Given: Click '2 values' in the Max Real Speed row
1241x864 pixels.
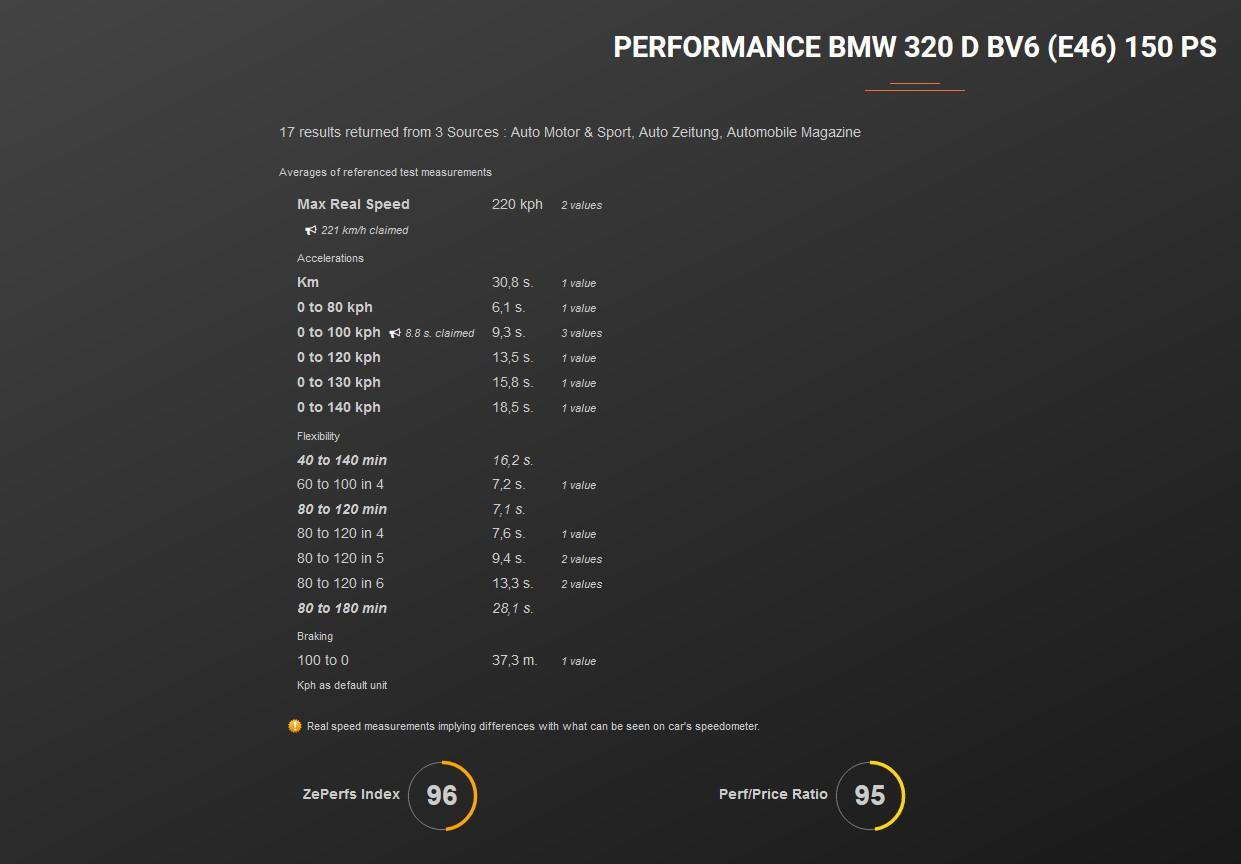Looking at the screenshot, I should (581, 205).
